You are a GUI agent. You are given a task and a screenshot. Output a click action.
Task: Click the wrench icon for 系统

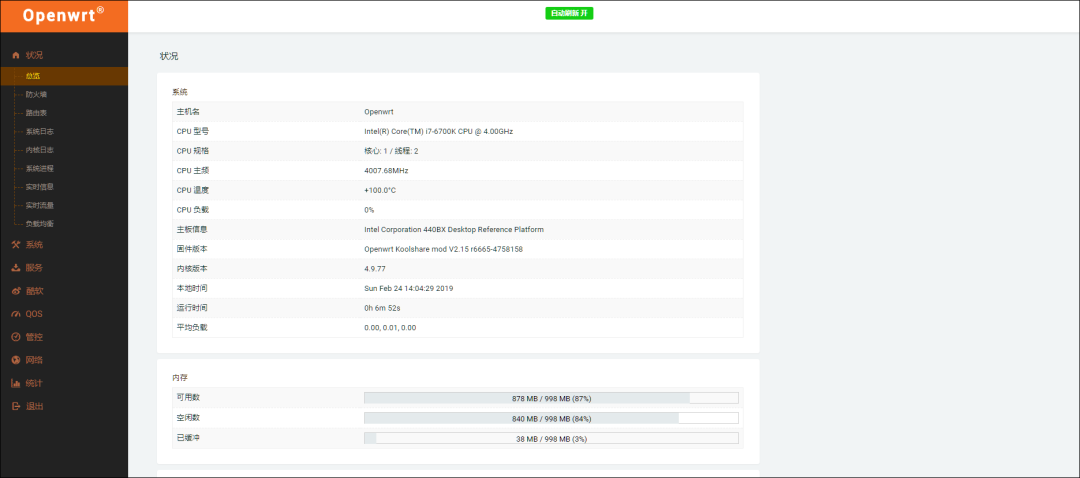[15, 245]
